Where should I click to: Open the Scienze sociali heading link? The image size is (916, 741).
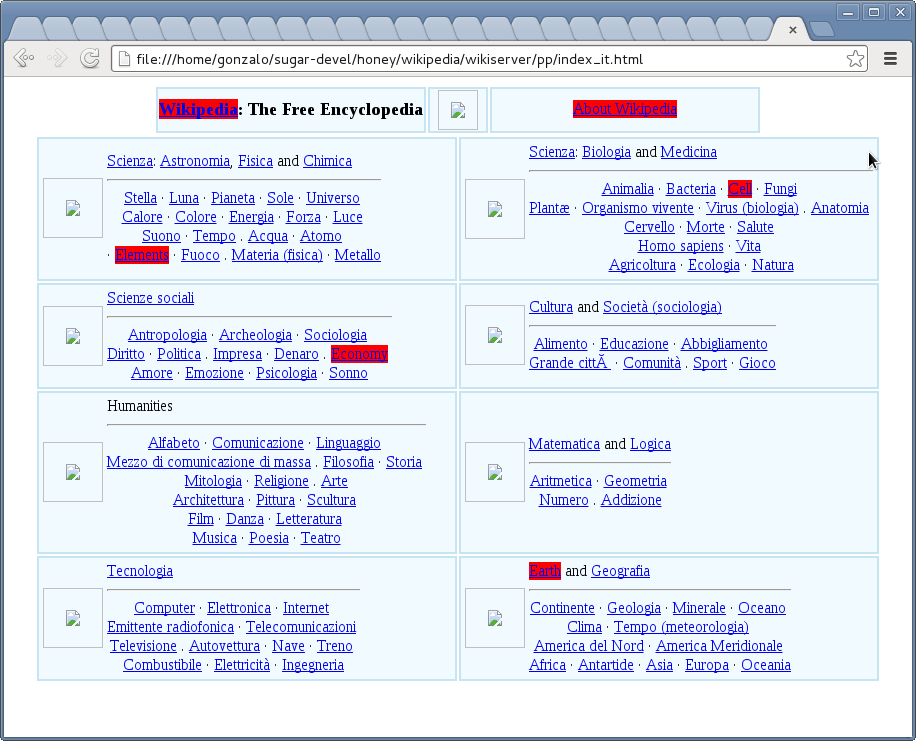[x=150, y=298]
